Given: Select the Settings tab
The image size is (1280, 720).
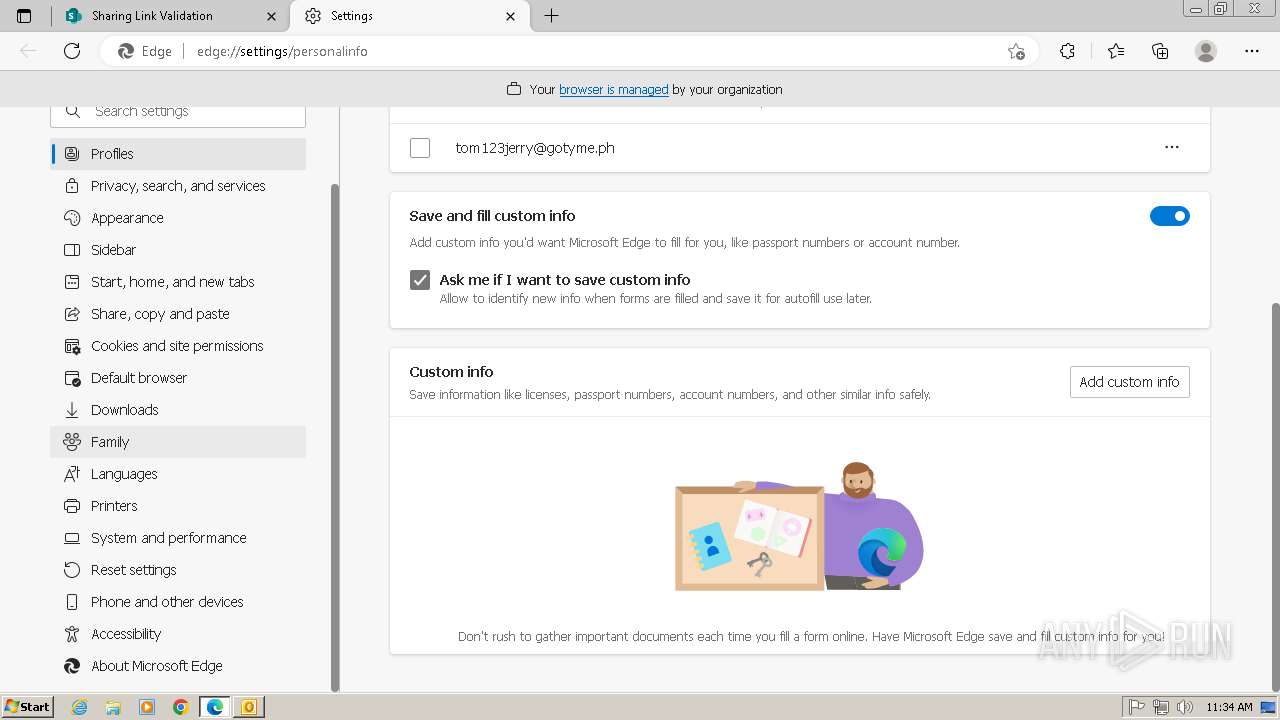Looking at the screenshot, I should point(410,16).
